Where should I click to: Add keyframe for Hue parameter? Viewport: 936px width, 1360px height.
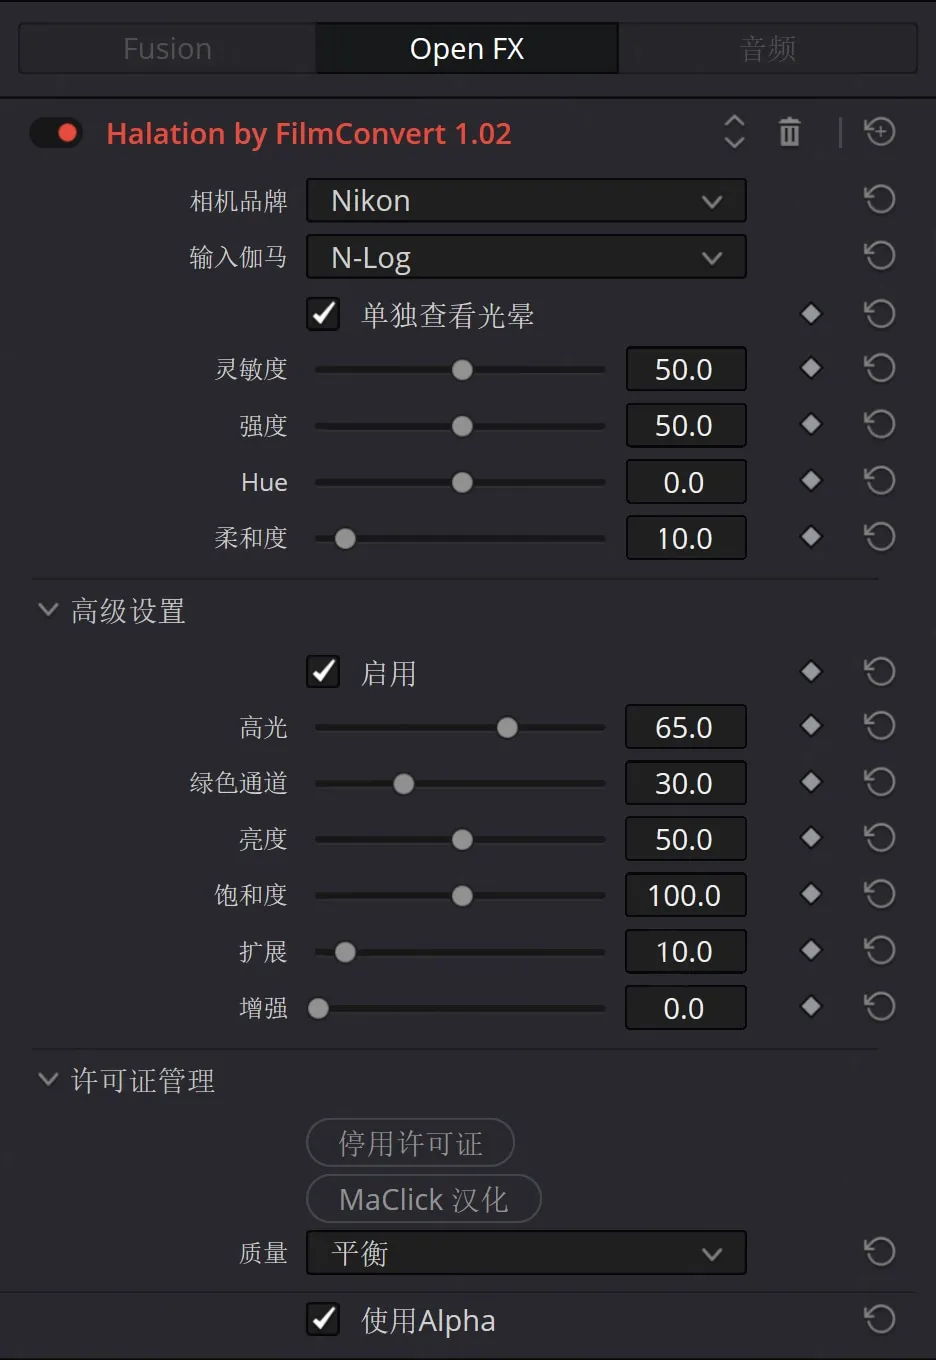point(811,481)
